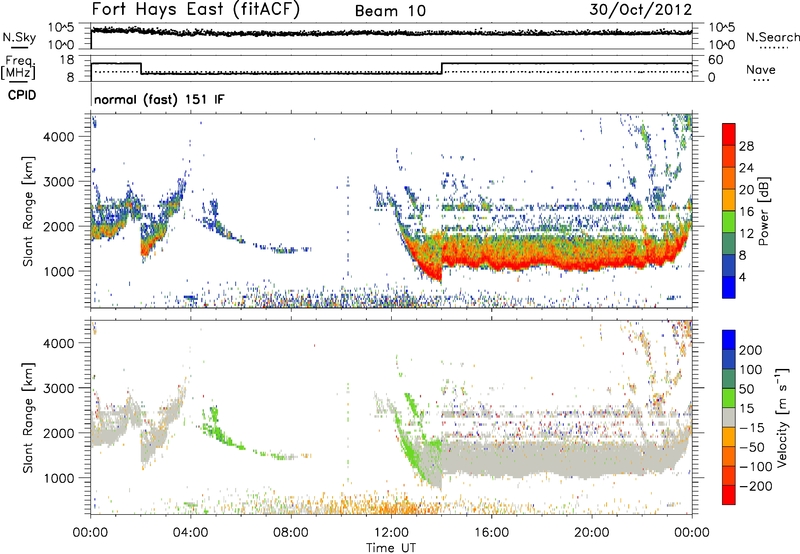Click the 'Fort Hays East (fitACF)' title
This screenshot has height=554, width=800.
coord(196,9)
